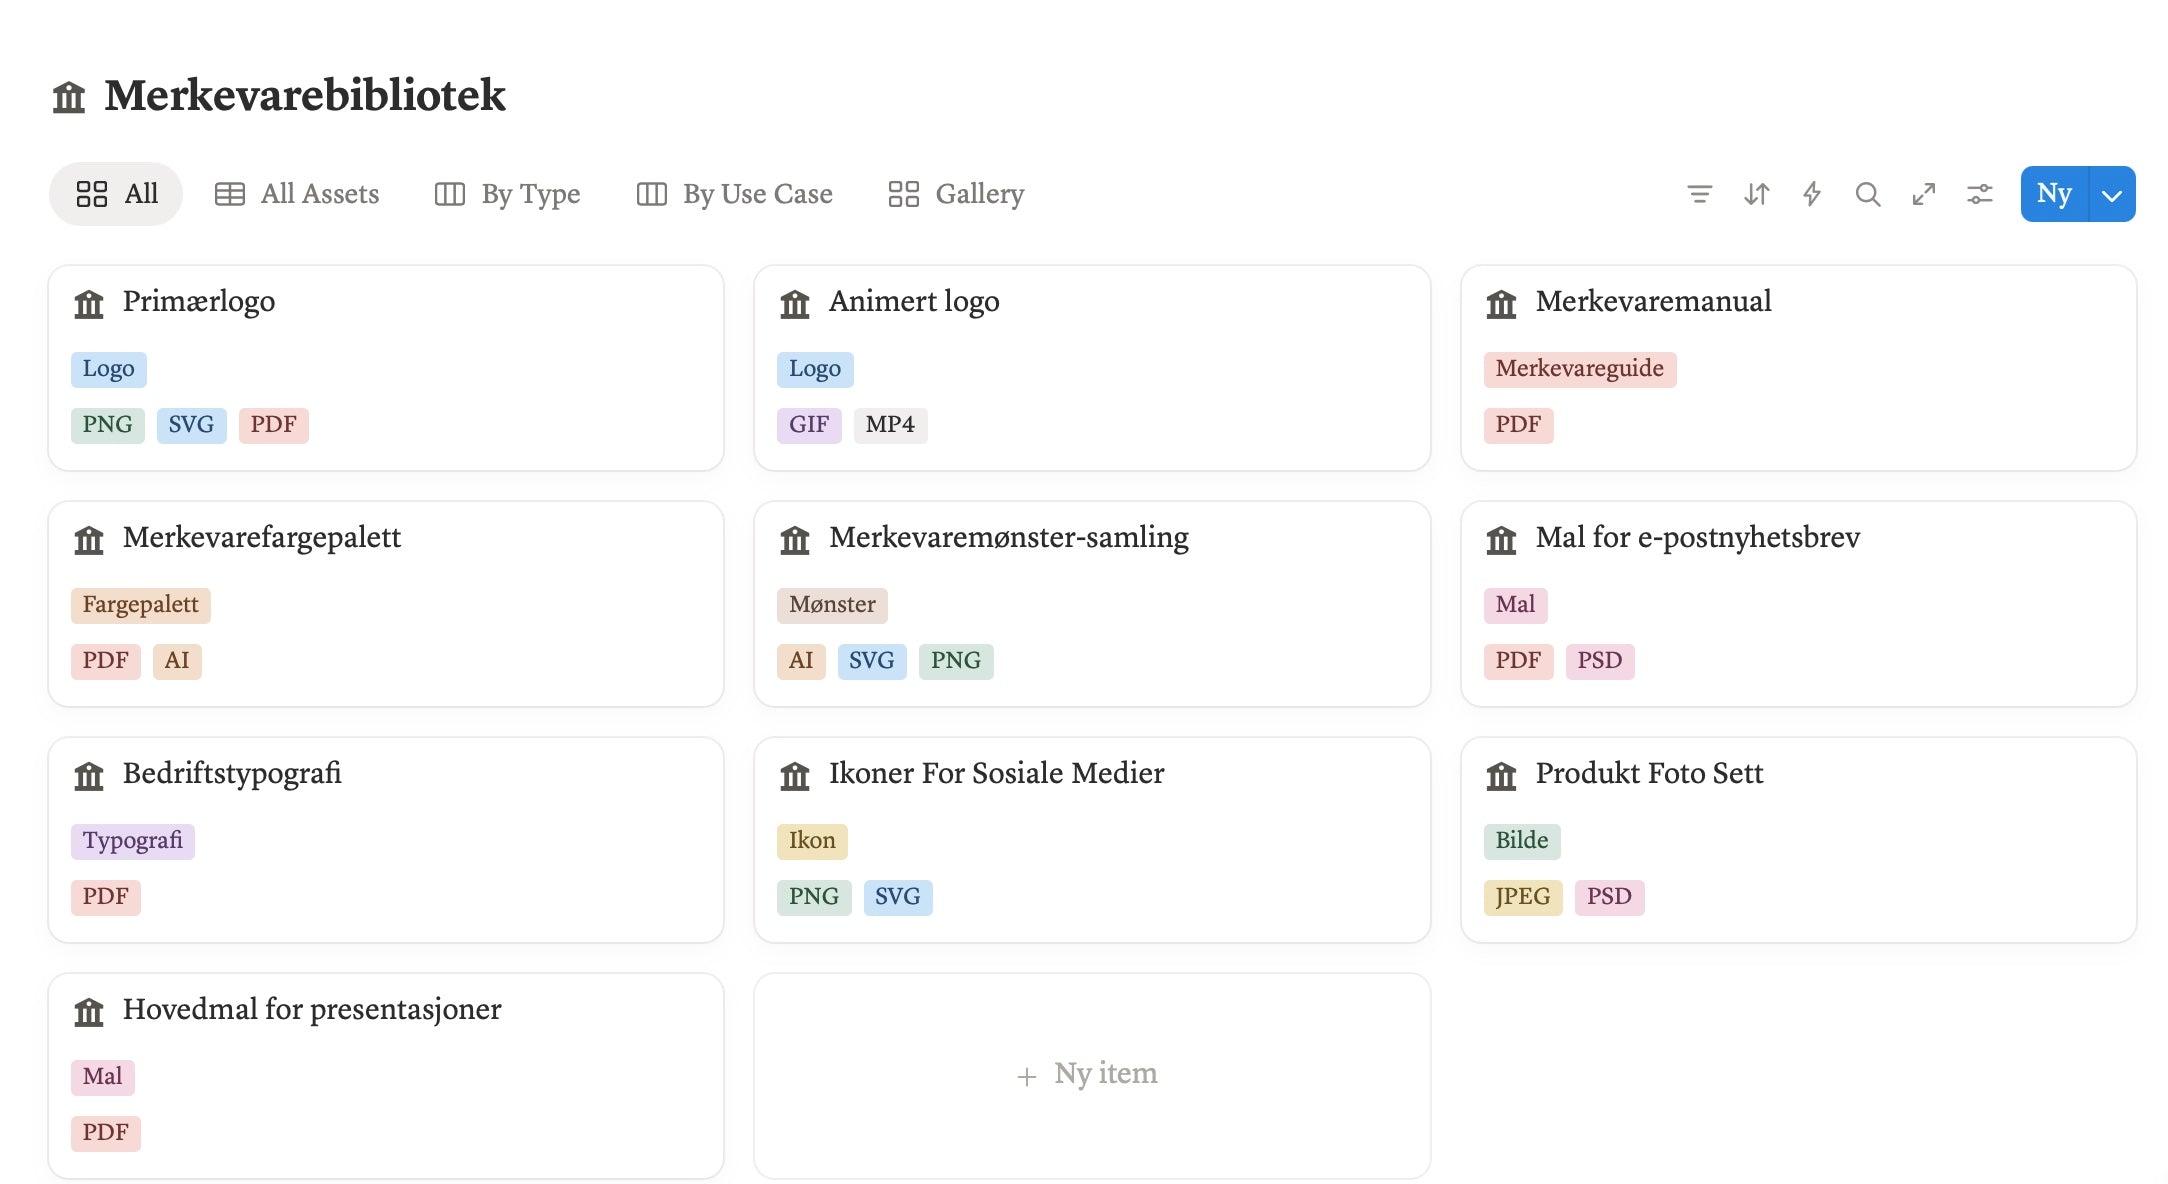Switch to the By Type tab
This screenshot has width=2168, height=1184.
click(x=507, y=194)
